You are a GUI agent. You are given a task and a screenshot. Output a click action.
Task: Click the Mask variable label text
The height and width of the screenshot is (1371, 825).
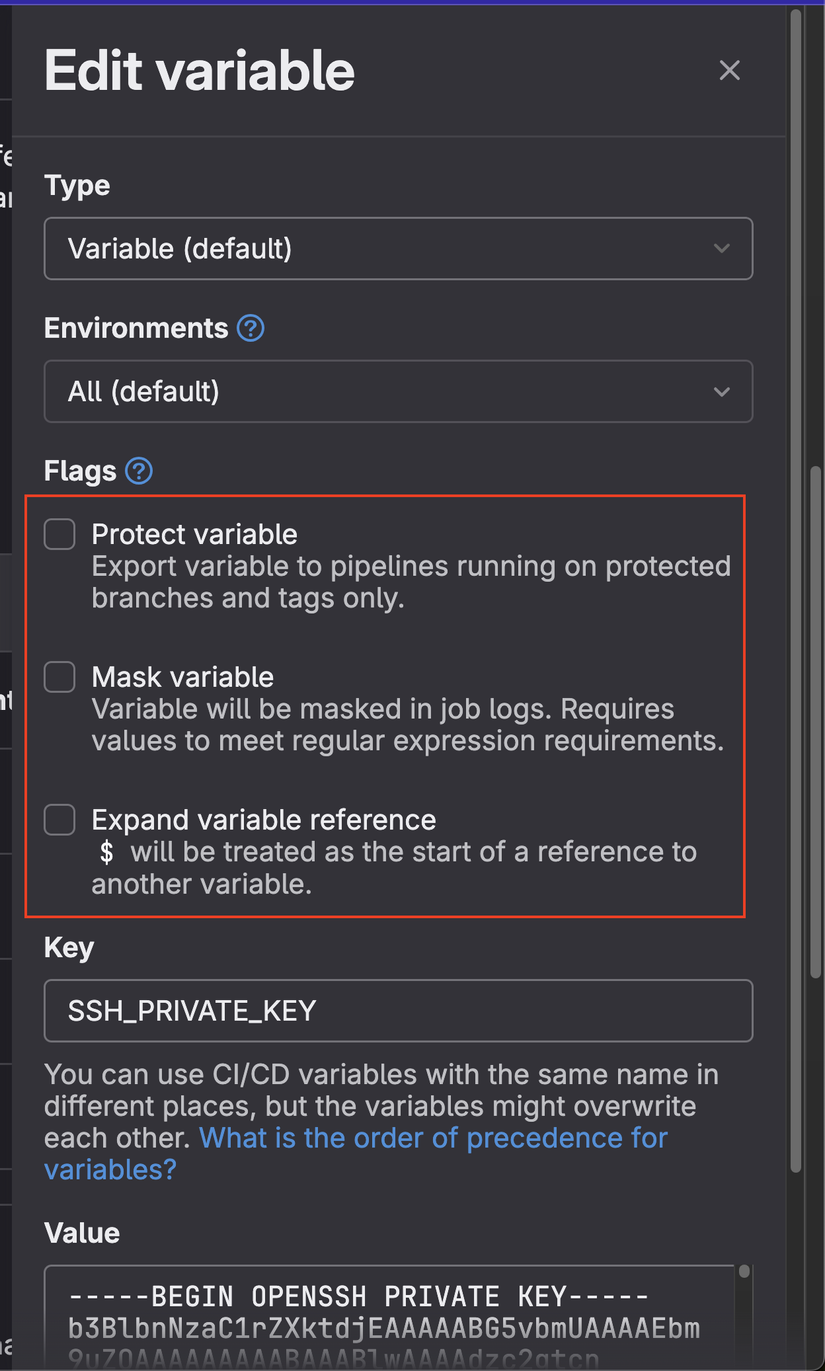(182, 677)
